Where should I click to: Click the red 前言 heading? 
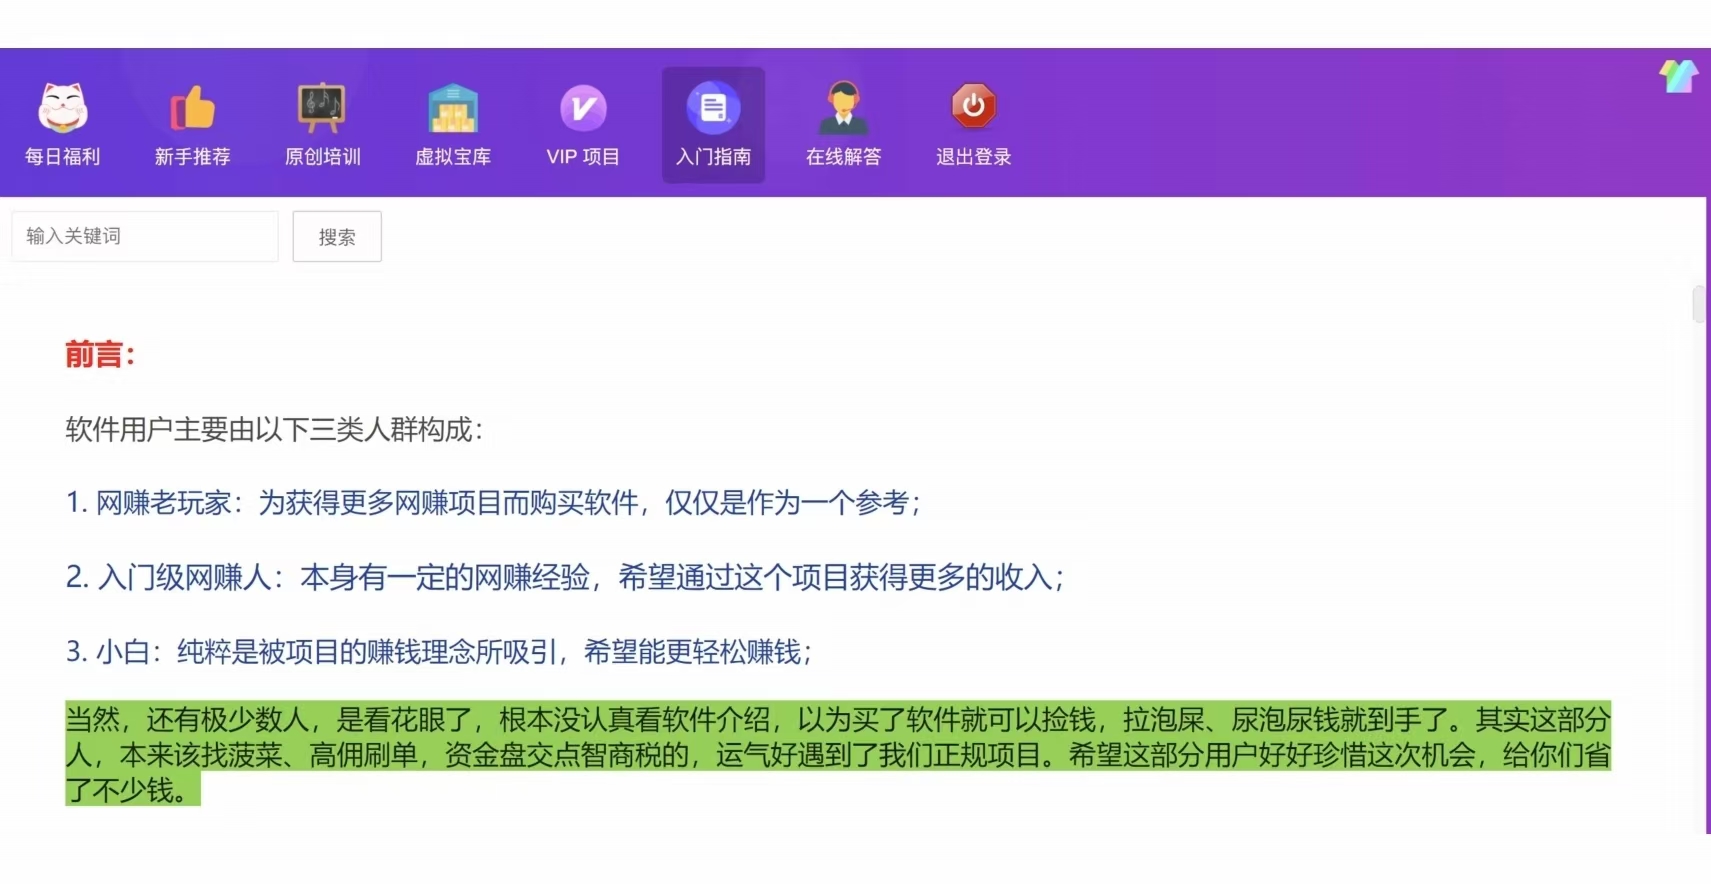(100, 354)
